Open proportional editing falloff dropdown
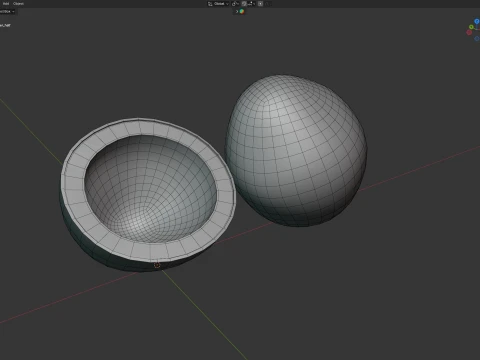 (268, 4)
